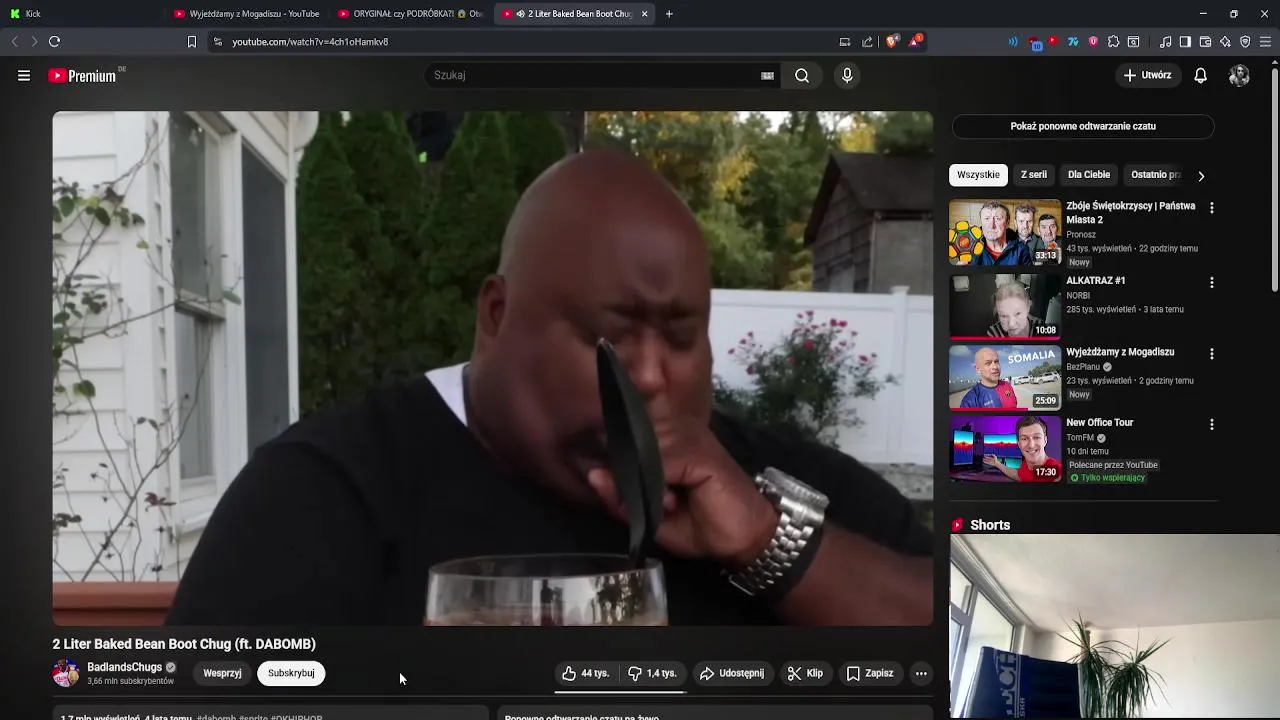The height and width of the screenshot is (720, 1280).
Task: Click the video player to pause
Action: [x=493, y=368]
